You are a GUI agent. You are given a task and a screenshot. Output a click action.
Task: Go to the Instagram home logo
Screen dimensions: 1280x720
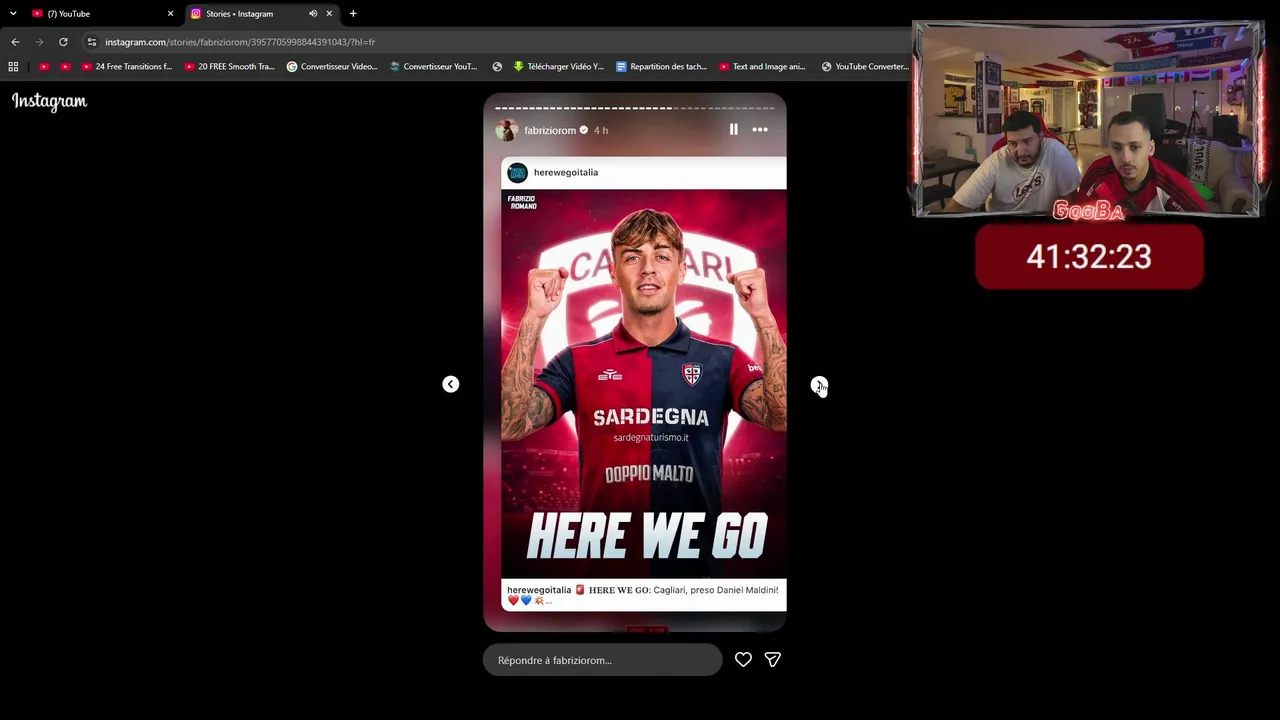[x=49, y=101]
